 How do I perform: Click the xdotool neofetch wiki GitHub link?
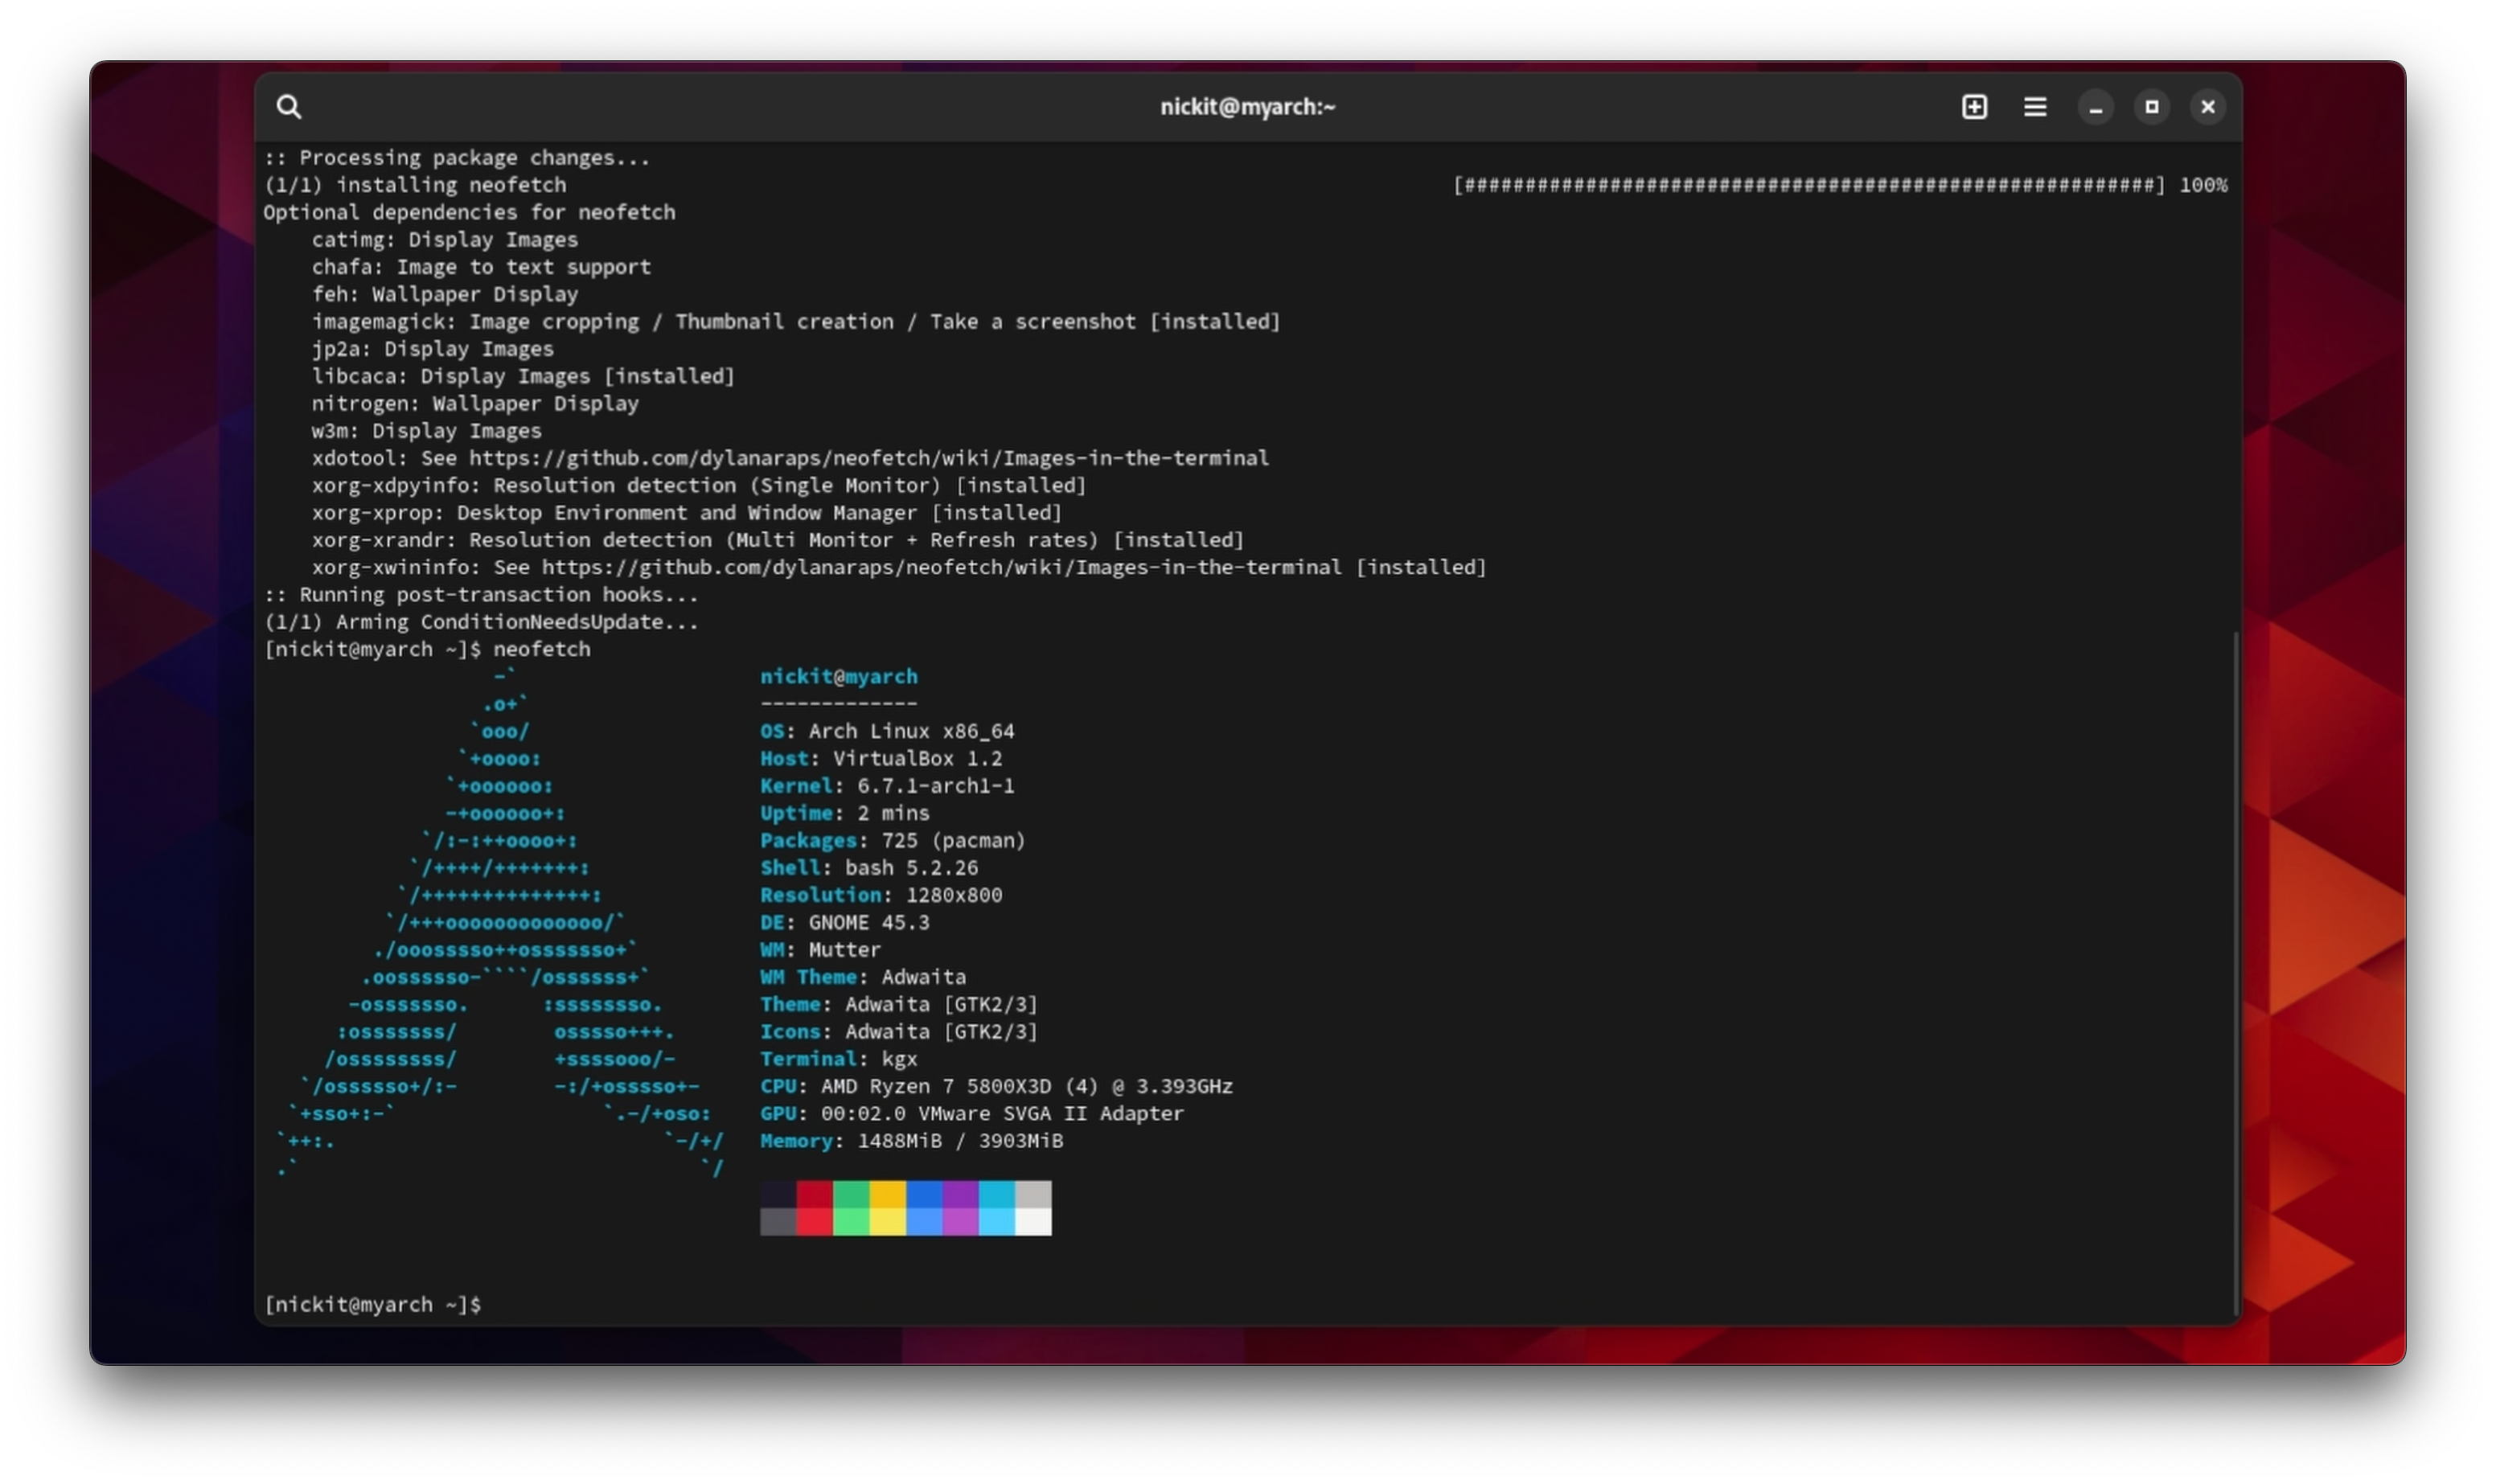coord(868,458)
